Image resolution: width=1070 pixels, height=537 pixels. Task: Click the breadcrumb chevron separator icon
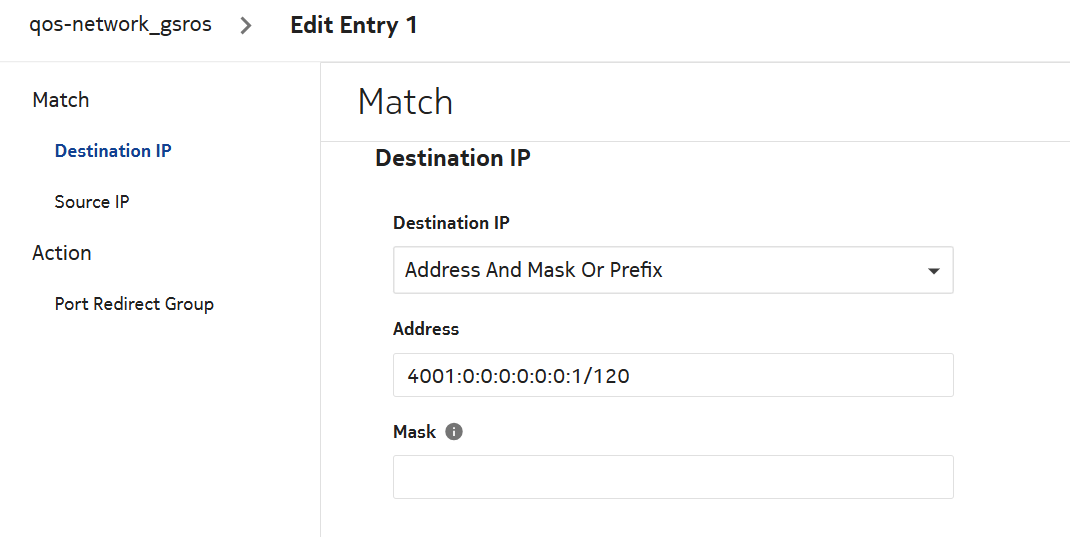tap(247, 26)
